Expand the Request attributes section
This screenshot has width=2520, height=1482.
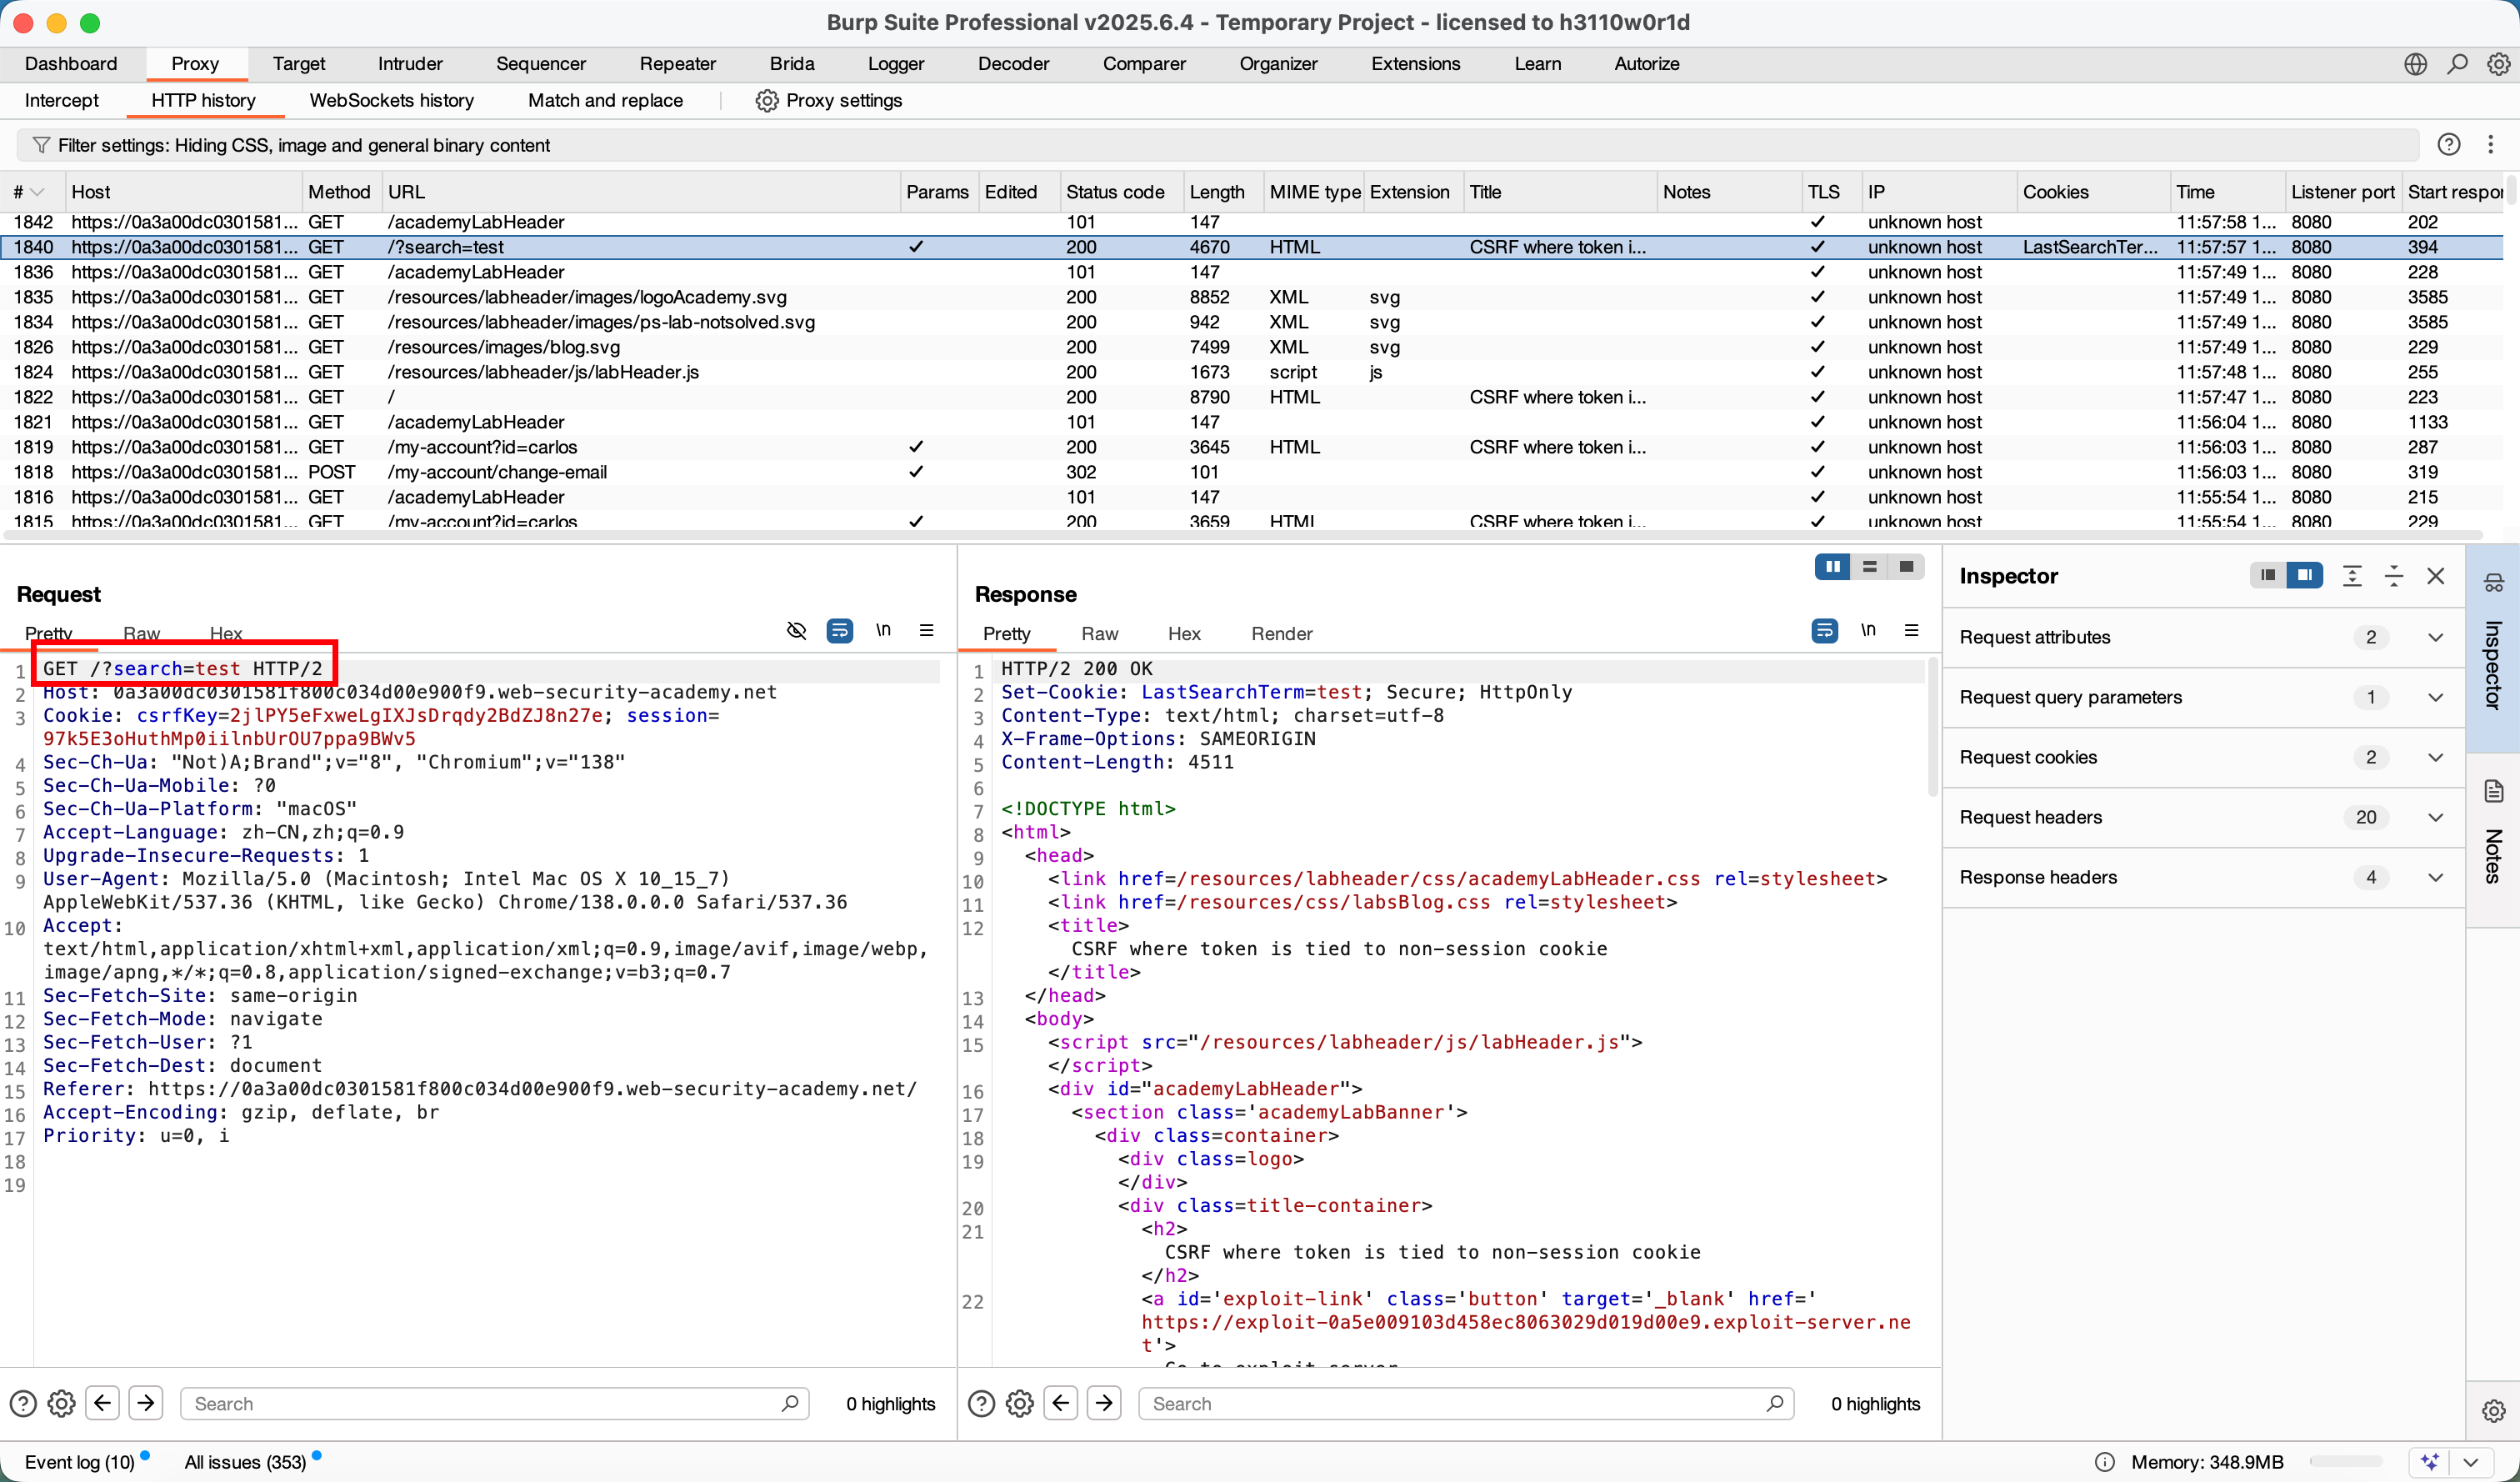point(2435,637)
